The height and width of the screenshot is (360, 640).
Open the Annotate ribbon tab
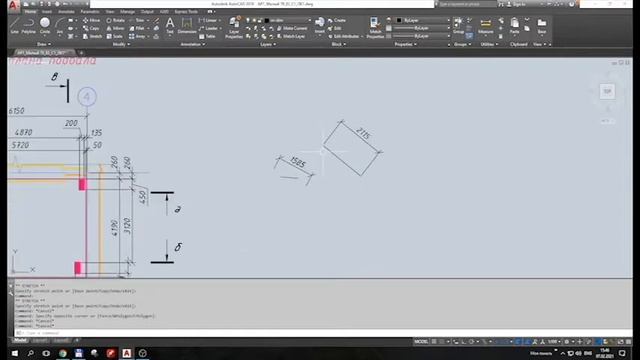(x=66, y=12)
